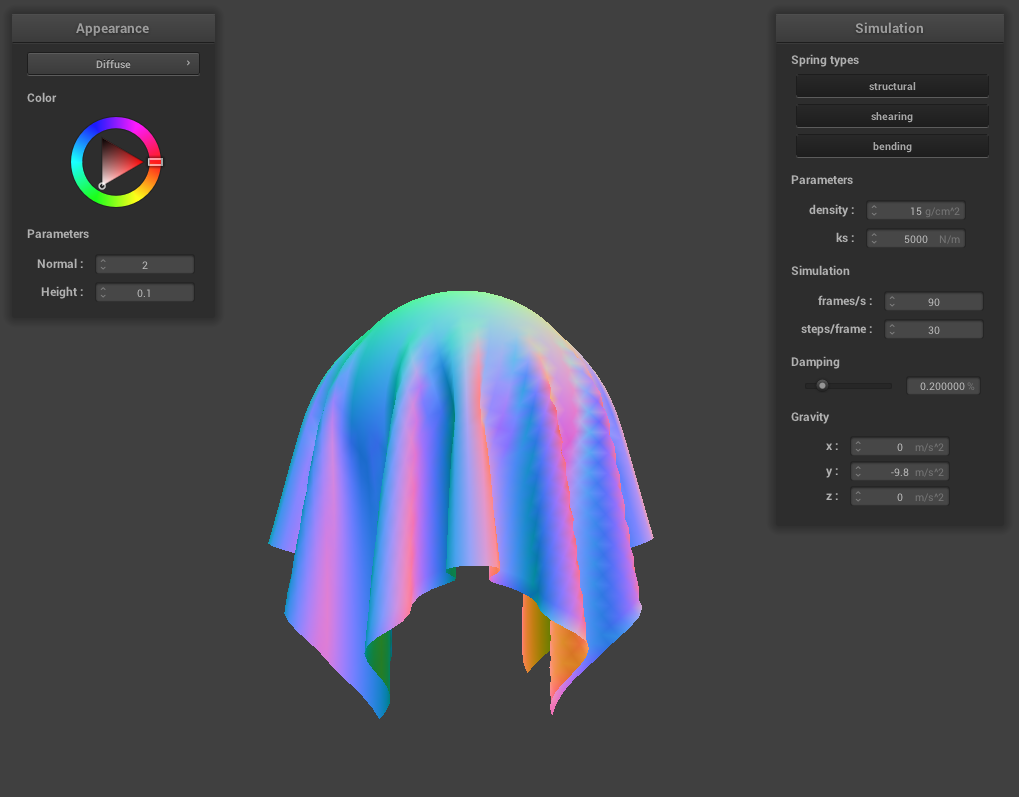Click the 'steps/frame :' label

(x=836, y=329)
